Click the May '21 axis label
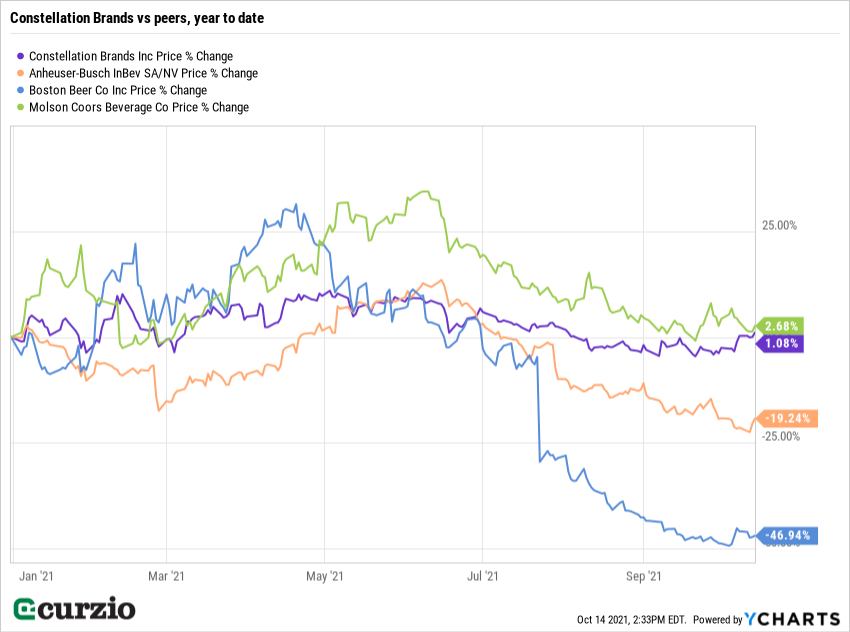Image resolution: width=850 pixels, height=632 pixels. click(324, 576)
